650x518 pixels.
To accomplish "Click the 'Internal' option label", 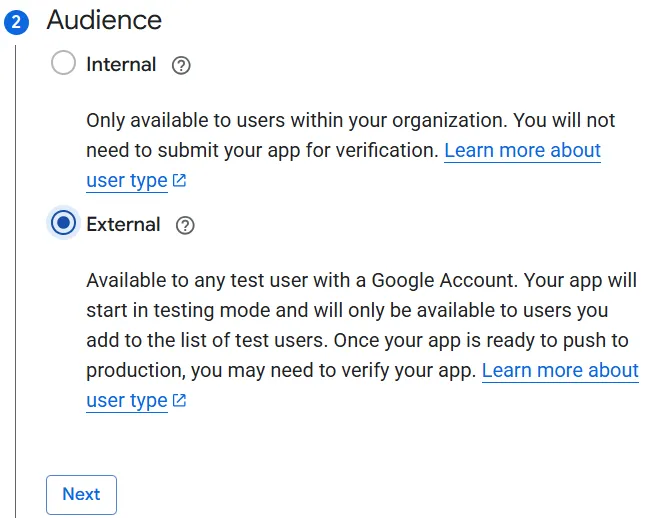I will point(121,65).
